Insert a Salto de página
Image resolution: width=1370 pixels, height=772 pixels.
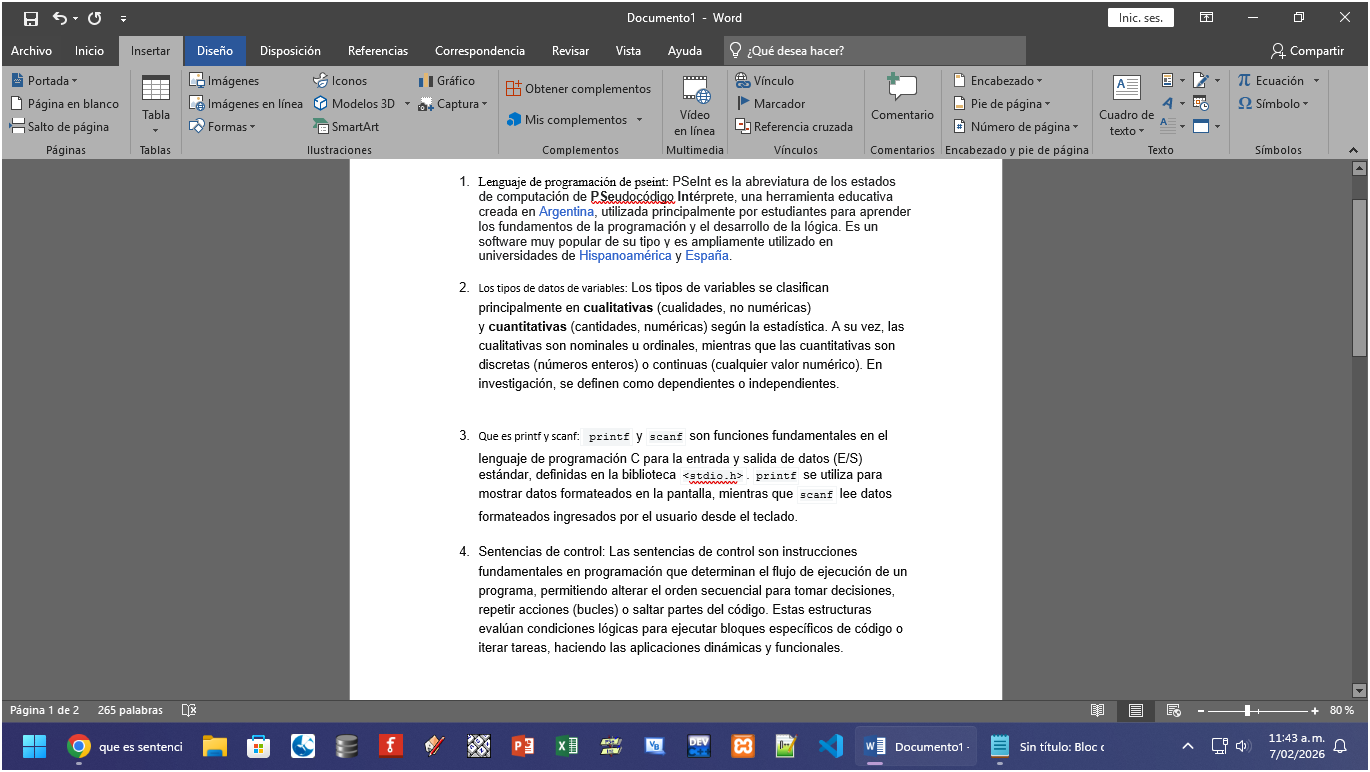[59, 127]
